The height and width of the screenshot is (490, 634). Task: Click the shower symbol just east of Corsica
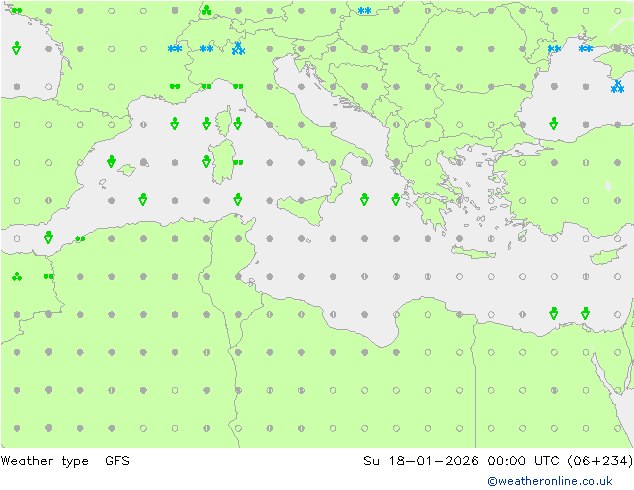(238, 123)
